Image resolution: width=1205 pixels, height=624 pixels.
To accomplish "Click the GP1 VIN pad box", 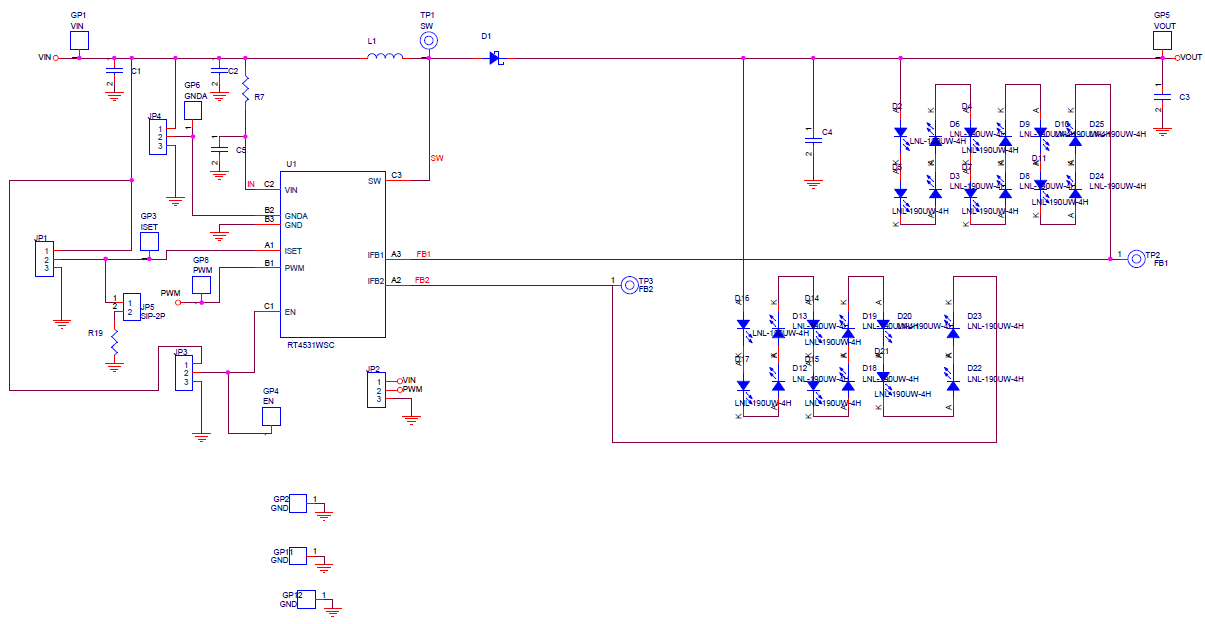I will (x=79, y=40).
